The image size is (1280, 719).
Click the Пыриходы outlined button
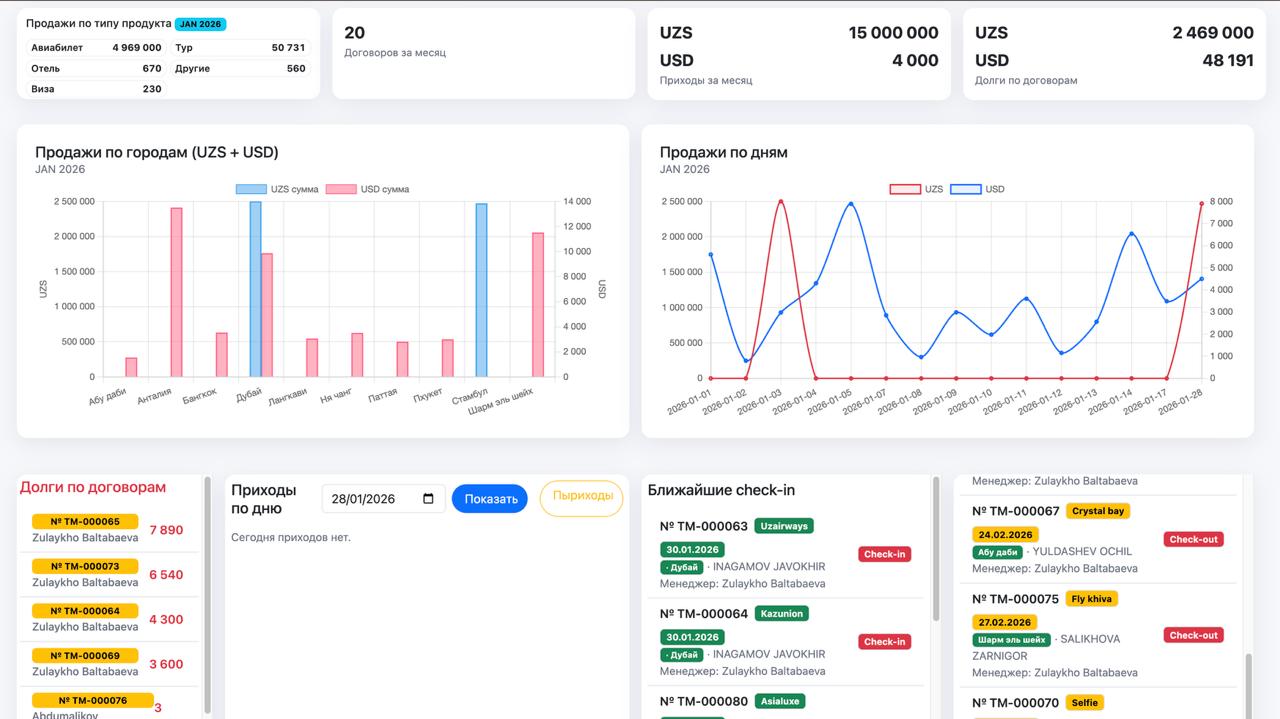pos(581,496)
